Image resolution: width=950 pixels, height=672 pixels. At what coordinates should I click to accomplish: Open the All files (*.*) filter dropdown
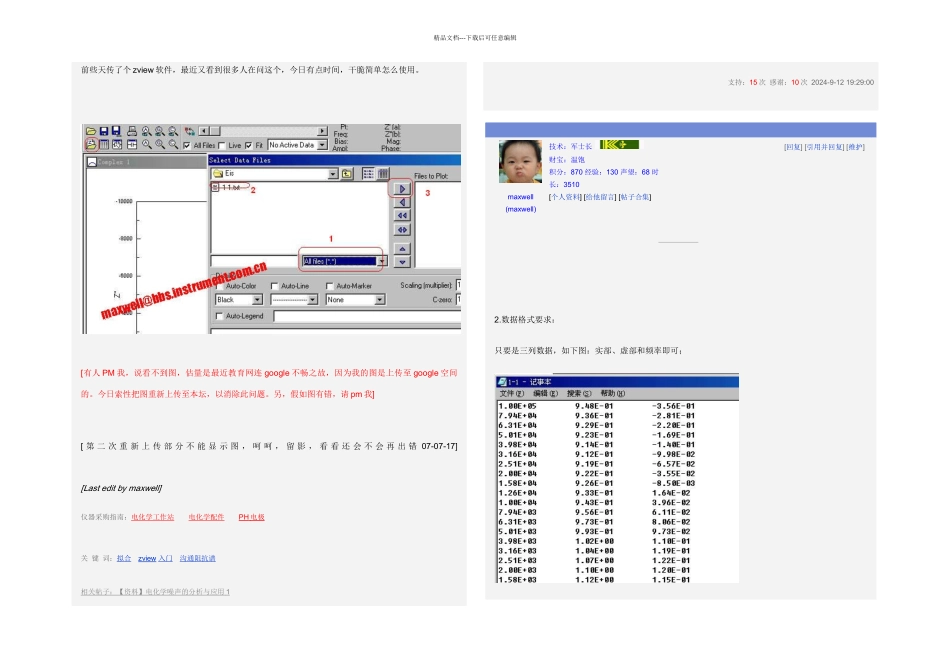pyautogui.click(x=382, y=261)
